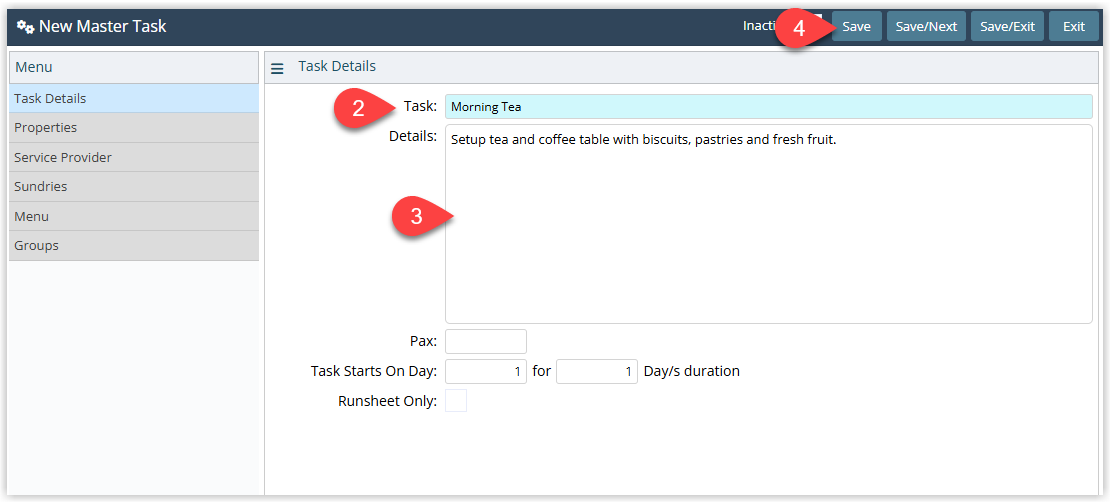Click the New Master Task title text
The height and width of the screenshot is (503, 1111).
[x=103, y=27]
